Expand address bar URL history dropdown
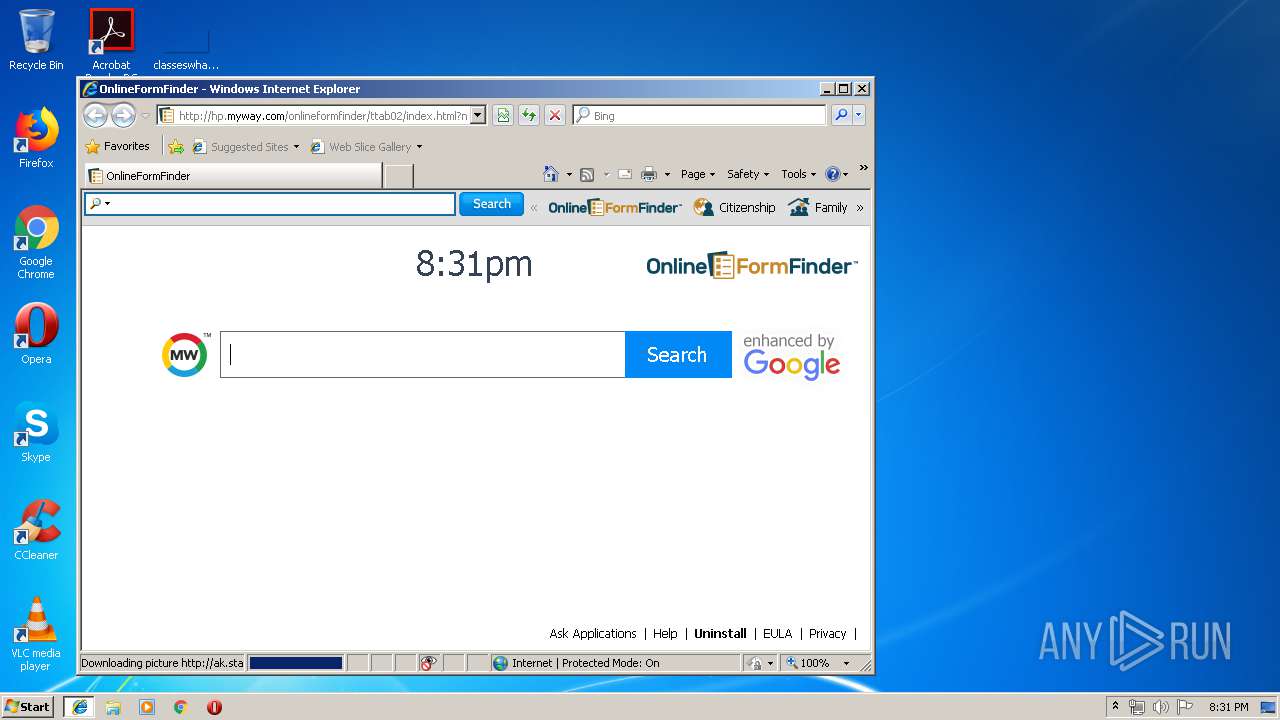Screen dimensions: 1280x720 click(x=477, y=116)
